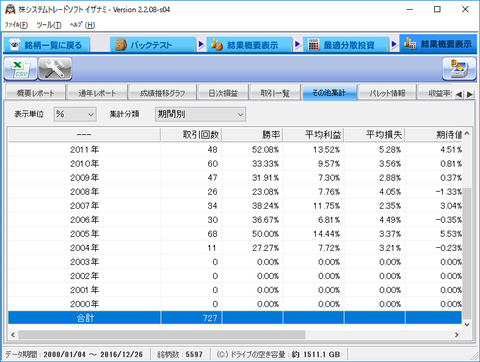Select the 2005年 row label

84,234
